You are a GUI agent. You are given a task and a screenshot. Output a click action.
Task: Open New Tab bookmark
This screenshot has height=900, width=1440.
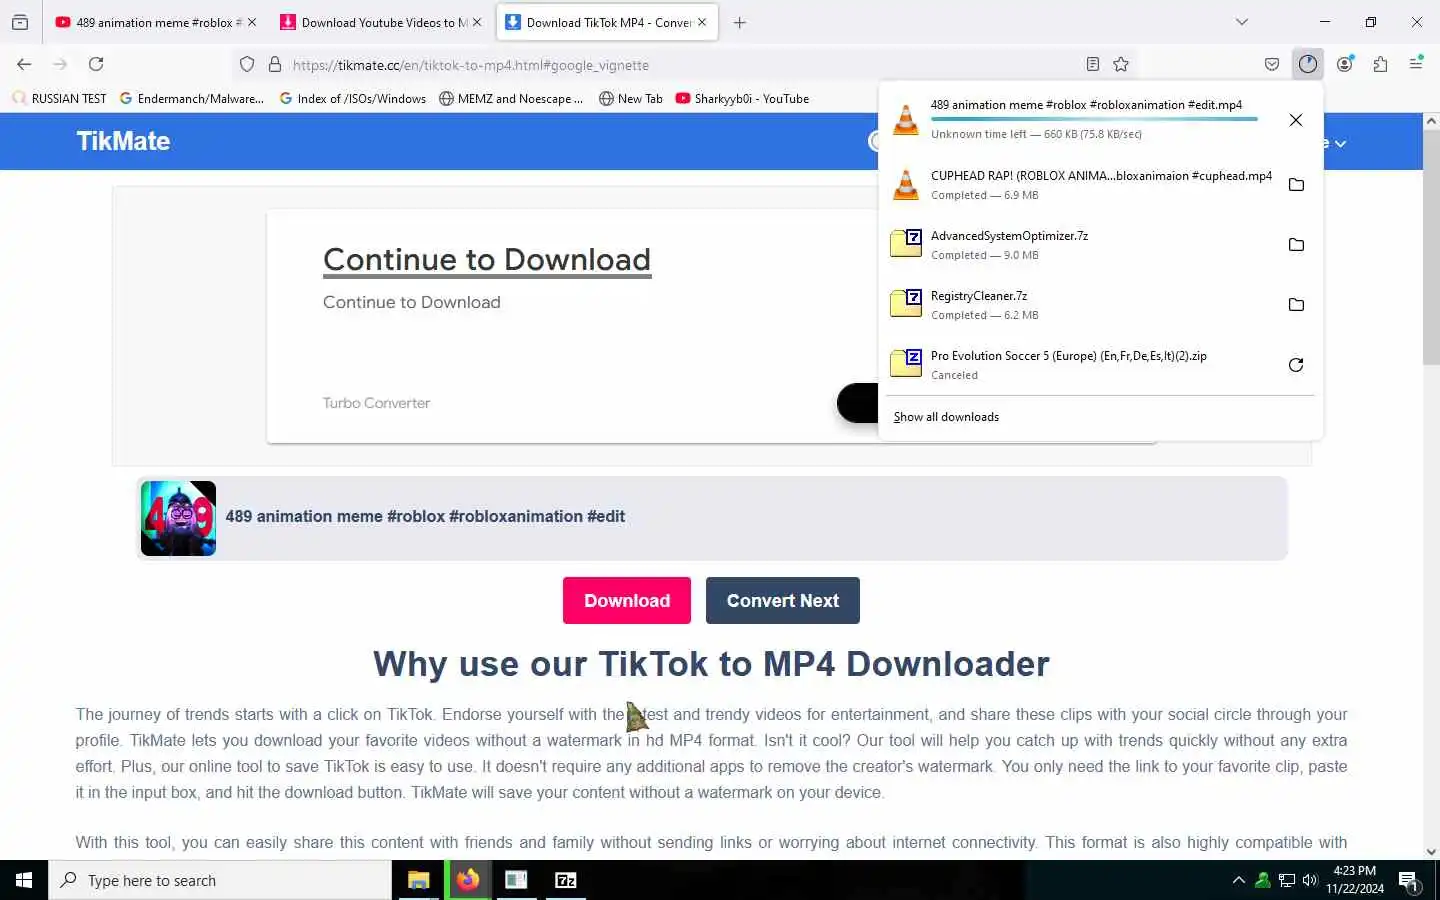coord(630,98)
